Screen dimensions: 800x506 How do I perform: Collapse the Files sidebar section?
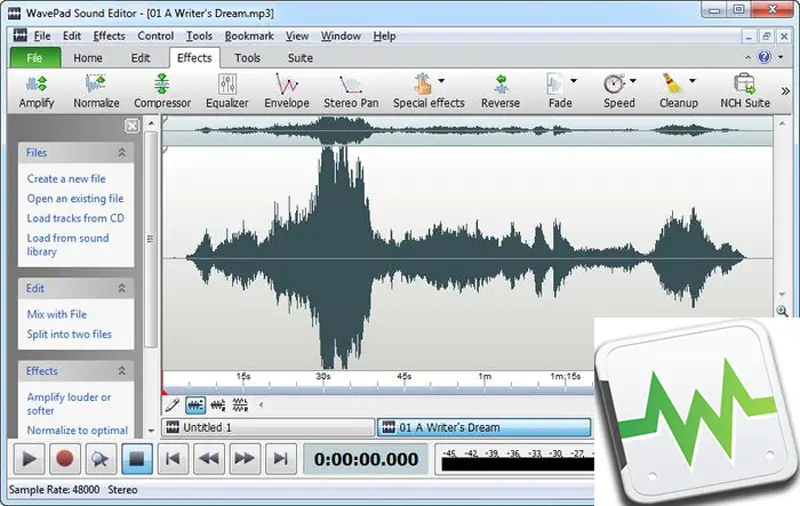(122, 153)
